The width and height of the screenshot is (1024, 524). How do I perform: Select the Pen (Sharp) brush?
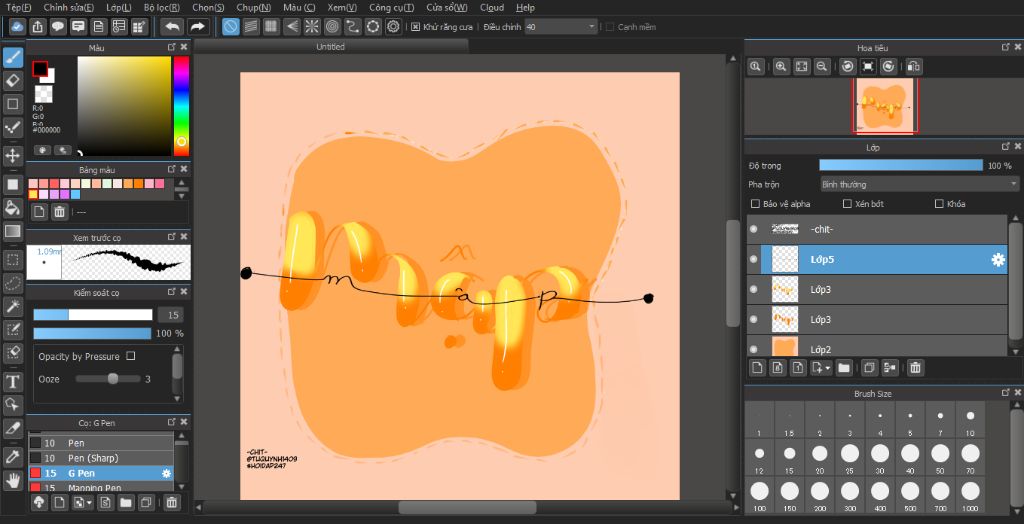(x=101, y=458)
